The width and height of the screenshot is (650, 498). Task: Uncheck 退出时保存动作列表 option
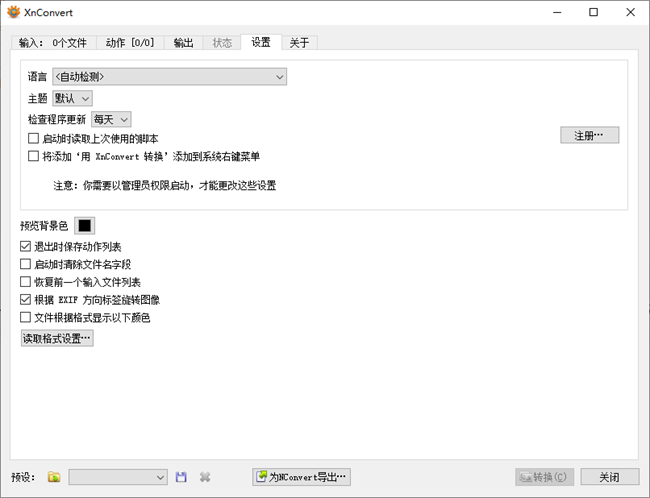coord(26,246)
